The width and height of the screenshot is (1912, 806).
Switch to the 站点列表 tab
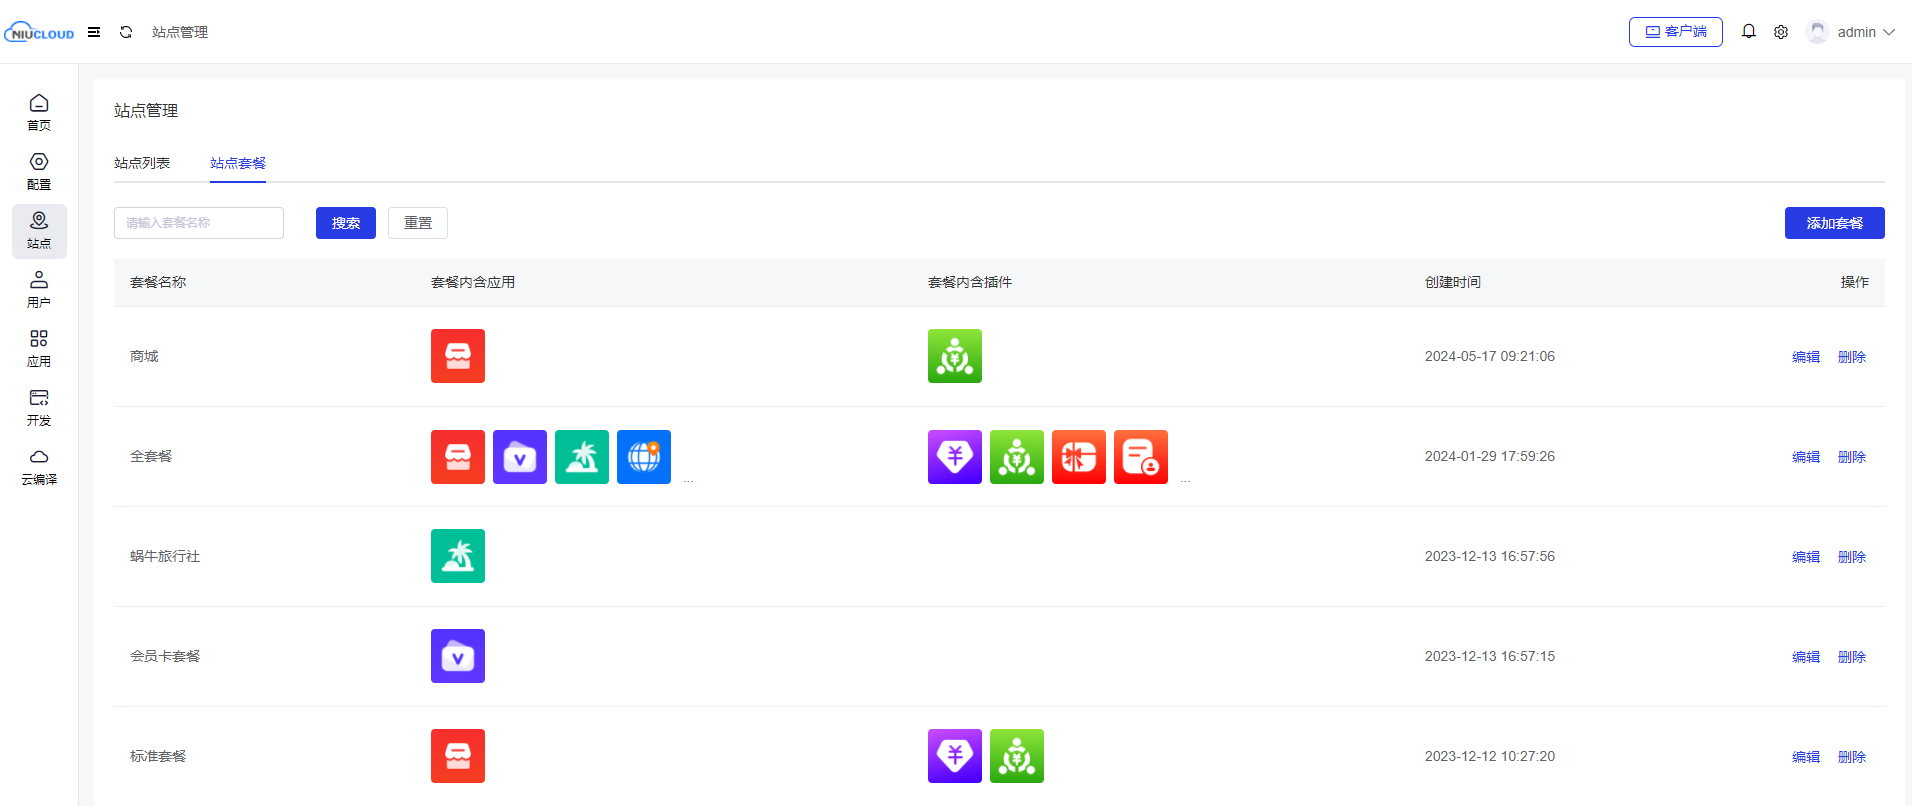point(142,163)
